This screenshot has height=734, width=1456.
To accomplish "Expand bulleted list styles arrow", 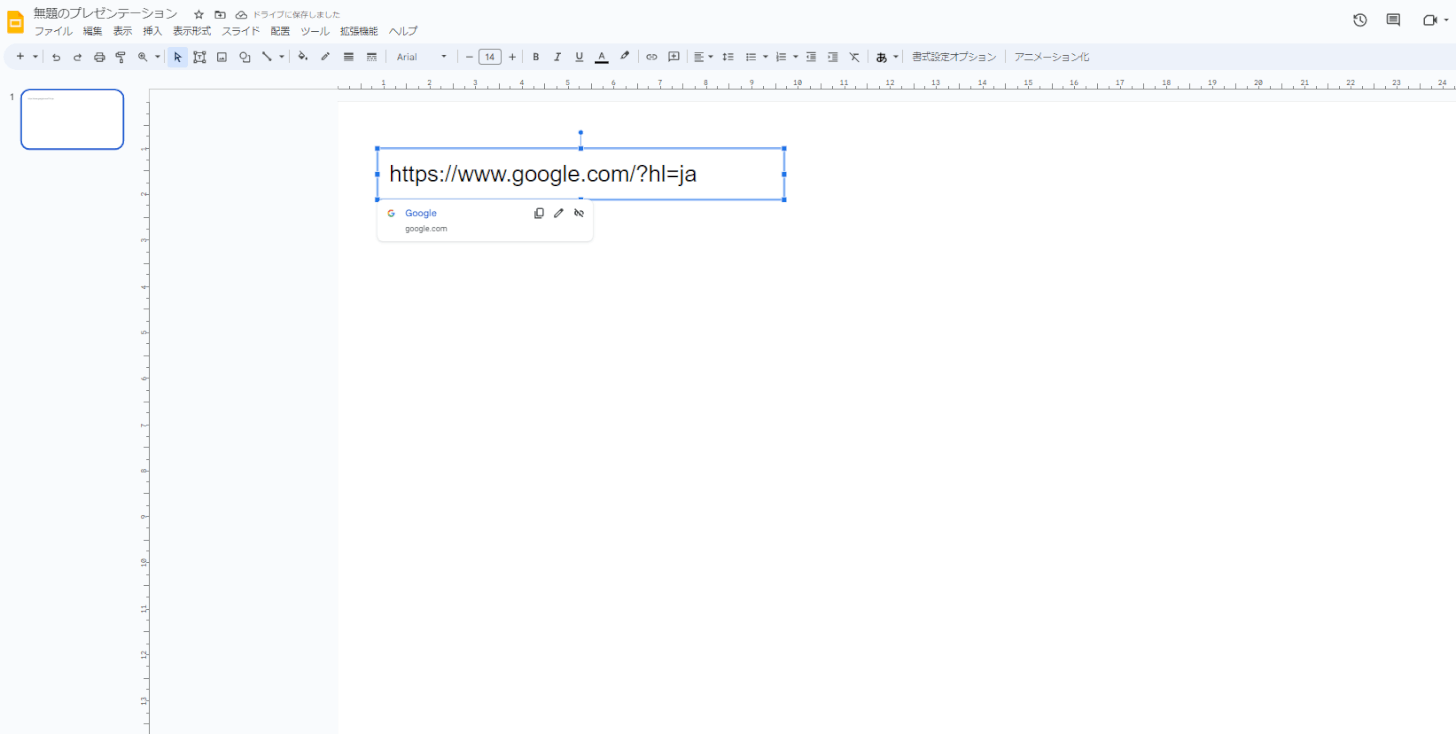I will 766,57.
